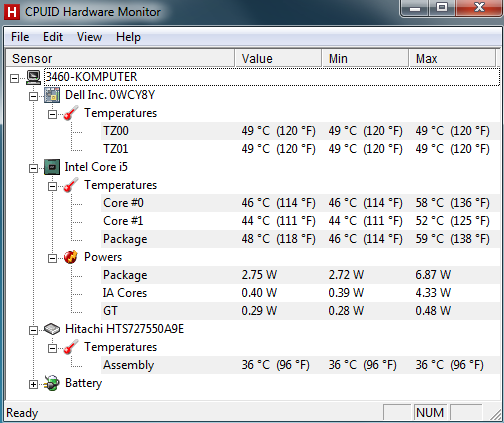Click the Dell motherboard icon
This screenshot has width=504, height=423.
[x=52, y=95]
